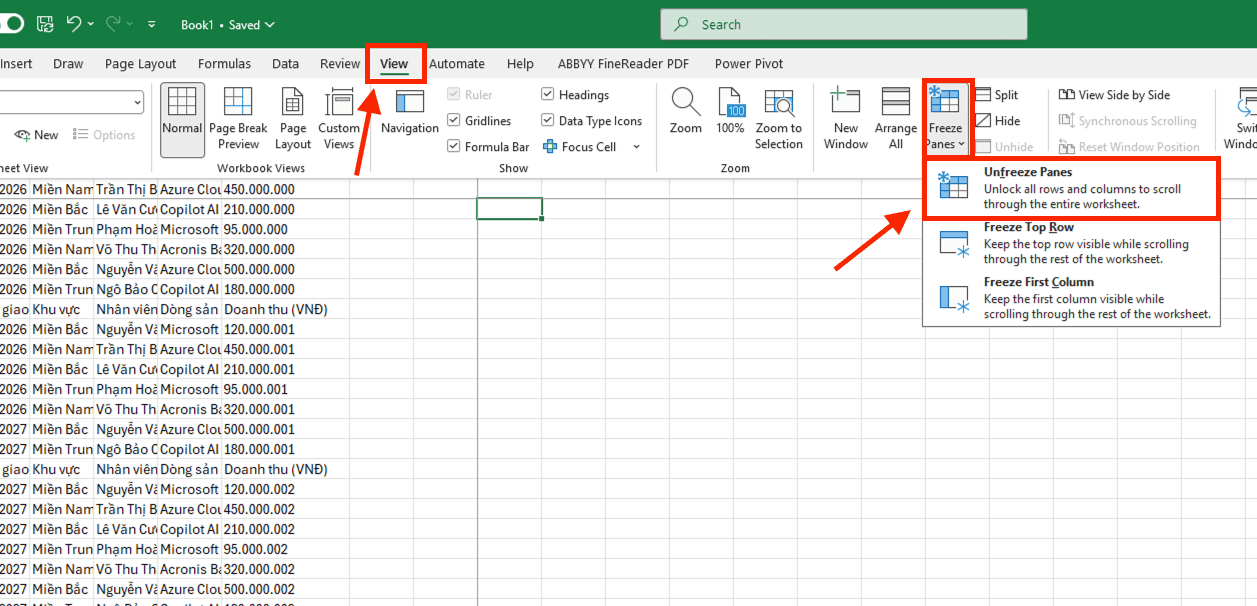Toggle the Headings checkbox
The image size is (1257, 606).
point(548,95)
